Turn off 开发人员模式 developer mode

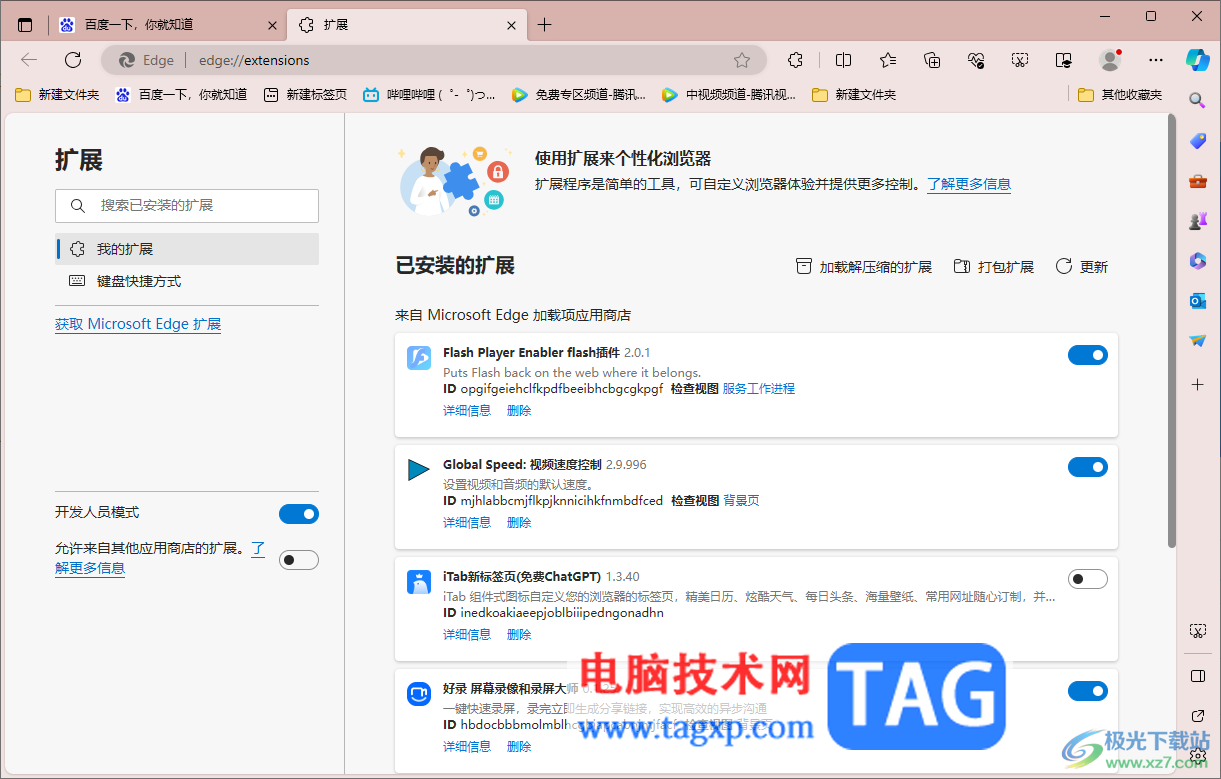click(299, 514)
